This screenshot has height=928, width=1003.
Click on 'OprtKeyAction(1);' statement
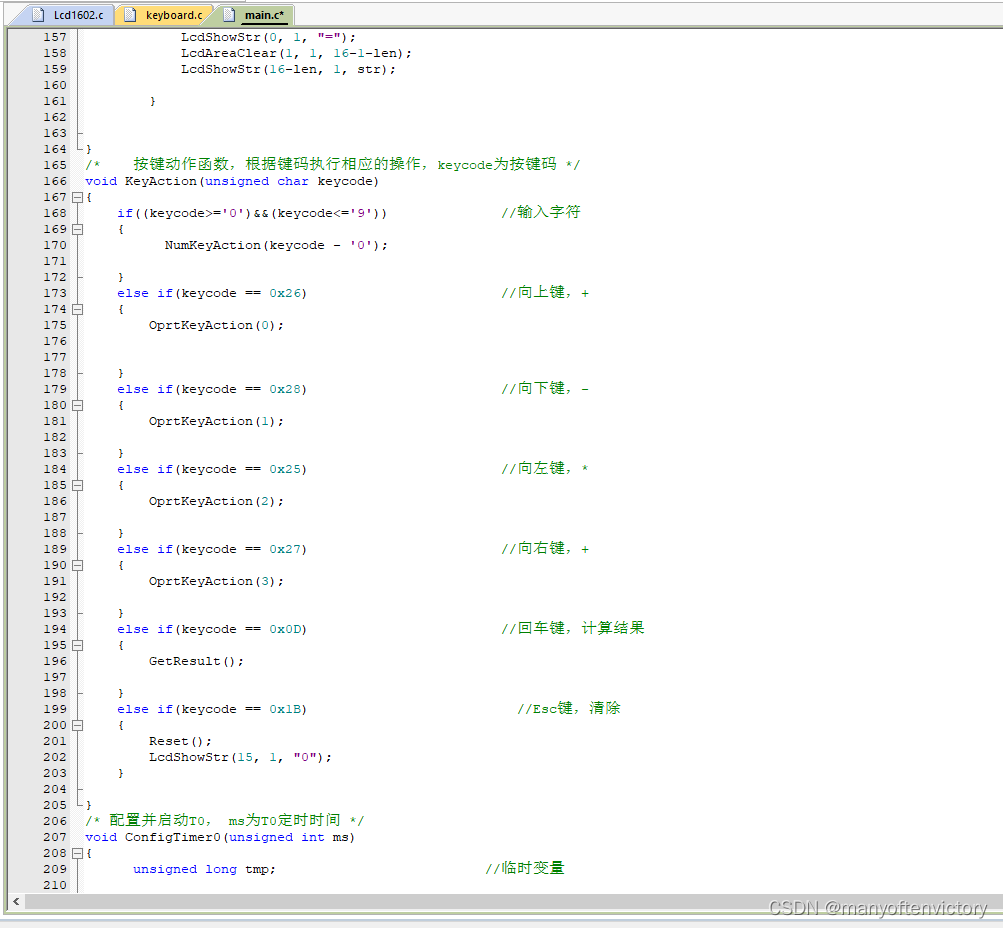pyautogui.click(x=216, y=421)
